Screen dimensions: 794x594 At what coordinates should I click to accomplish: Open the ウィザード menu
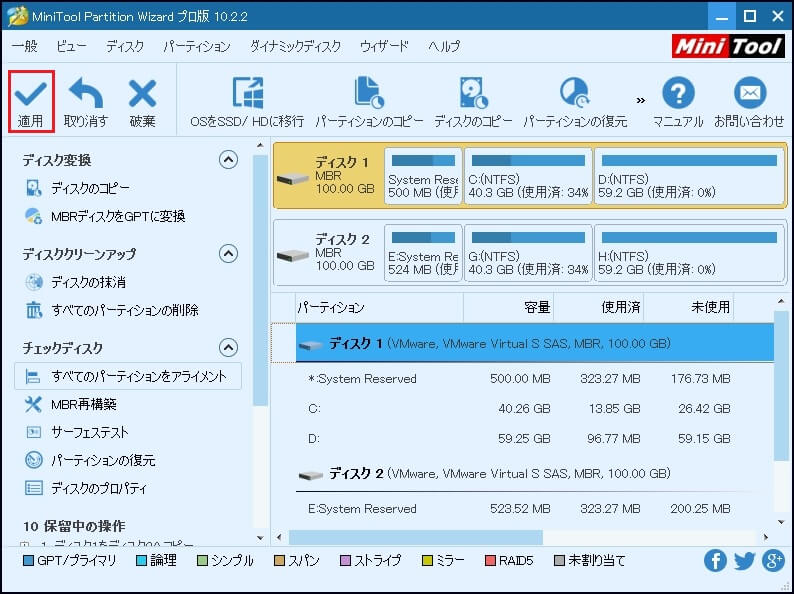[384, 47]
